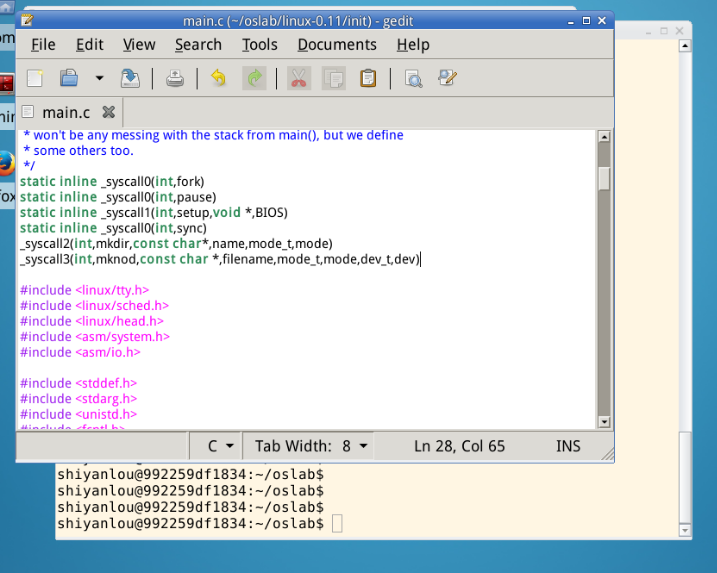Screen dimensions: 717x573
Task: Save the file using toolbar icon
Action: [x=130, y=78]
